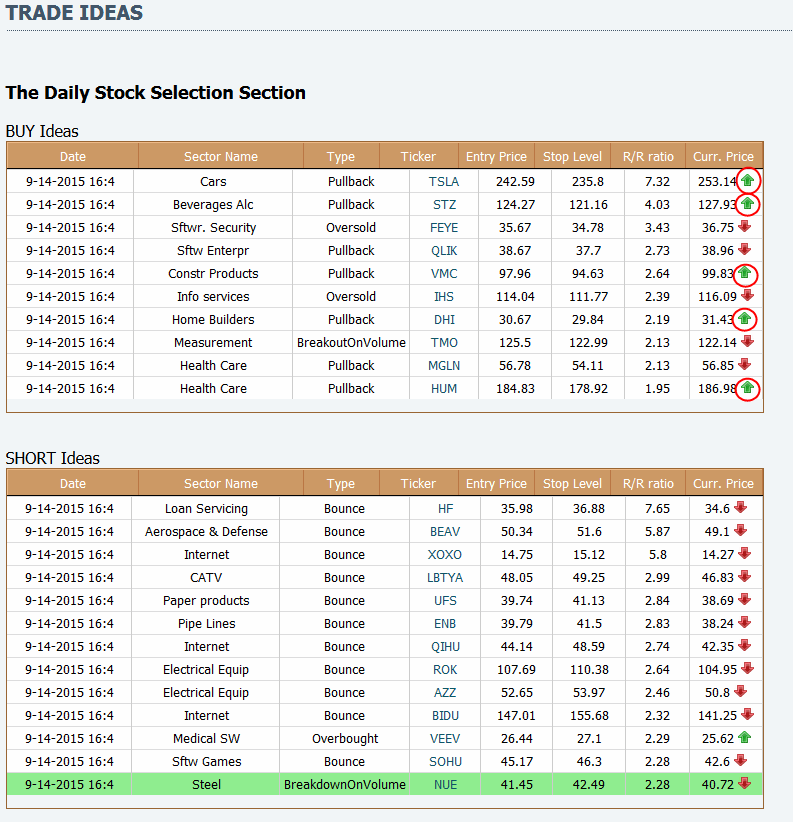Click the BUY Ideas R/R ratio header
The image size is (793, 822).
[648, 156]
